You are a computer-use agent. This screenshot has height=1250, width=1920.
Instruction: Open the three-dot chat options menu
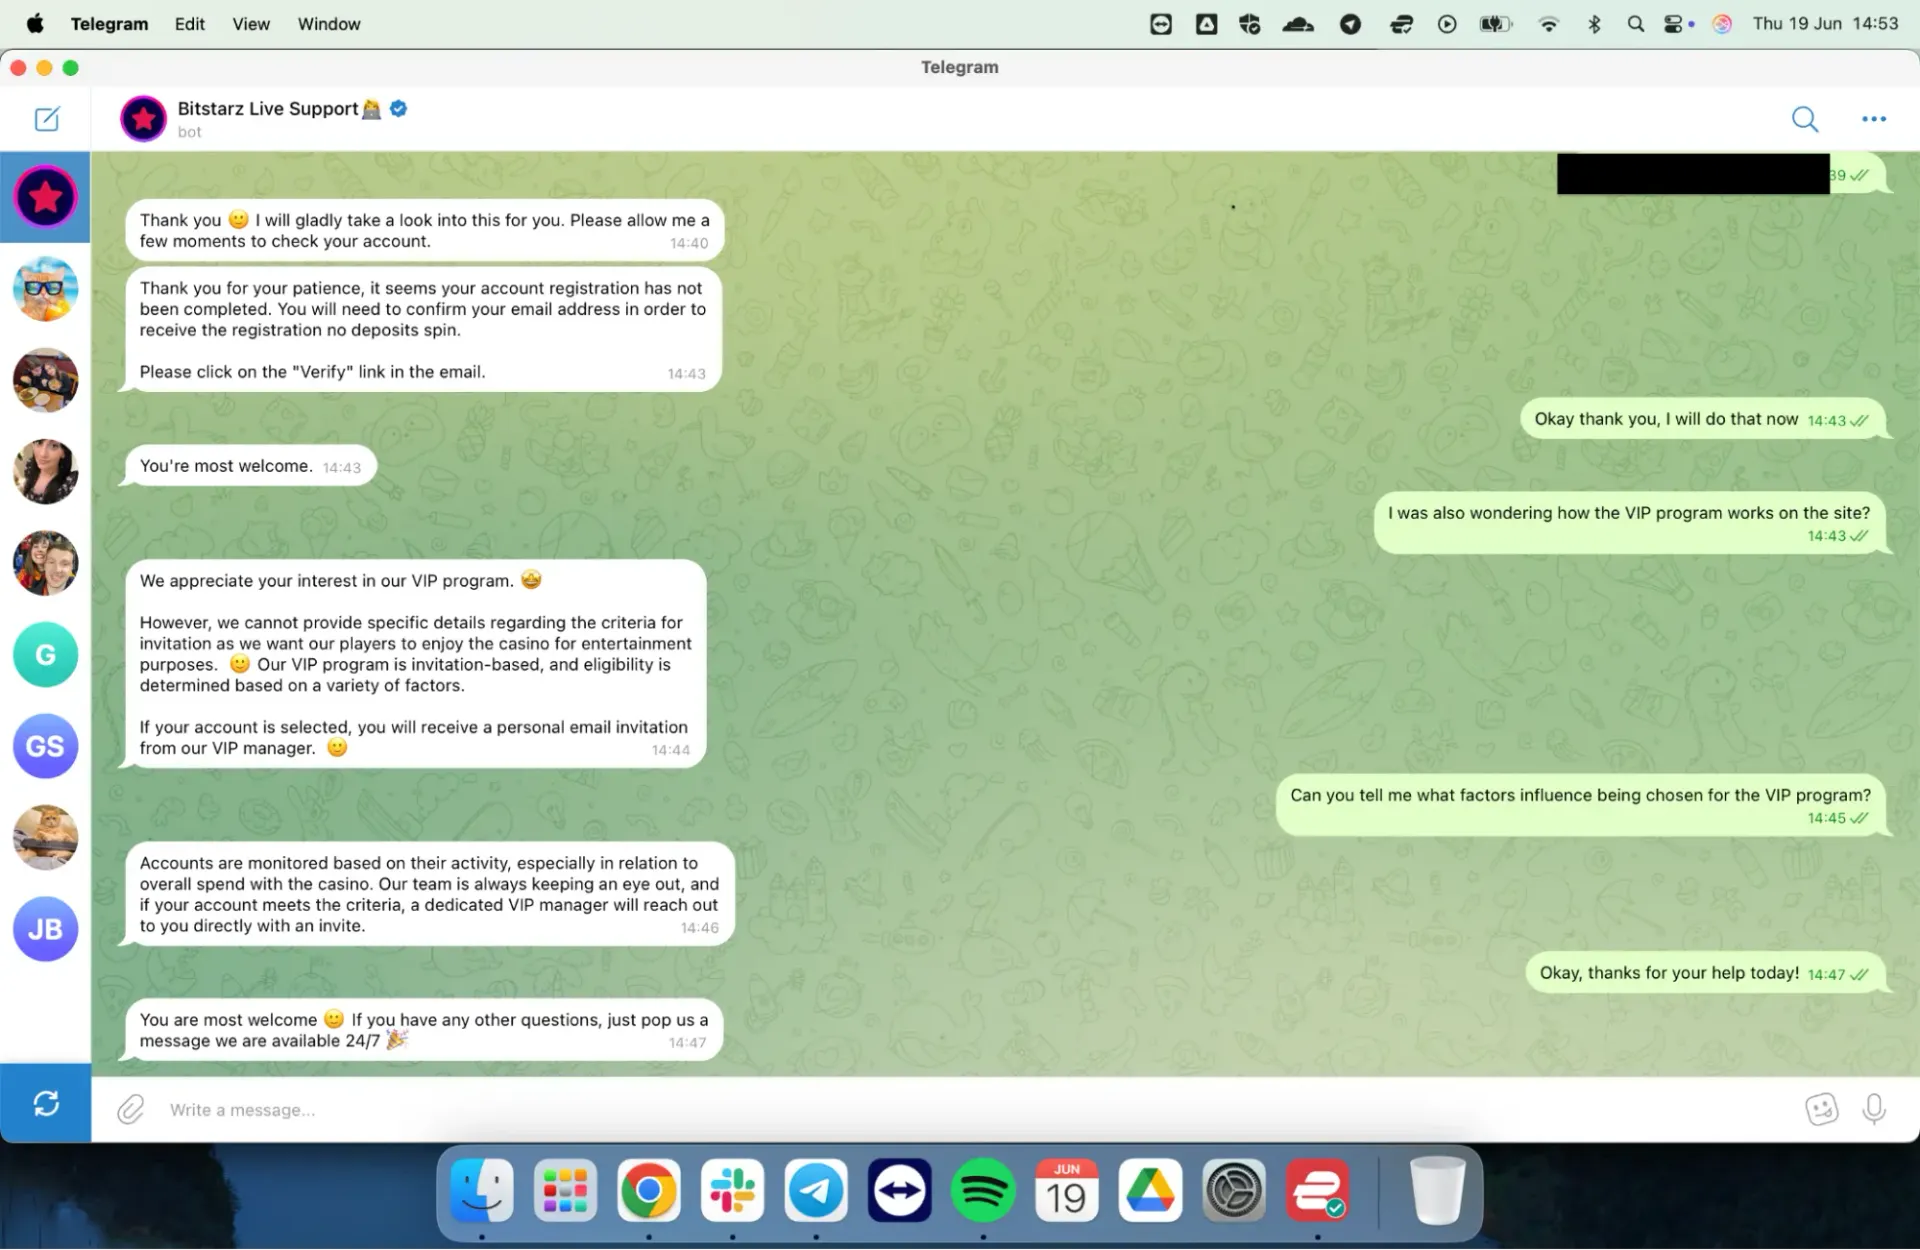[x=1874, y=119]
